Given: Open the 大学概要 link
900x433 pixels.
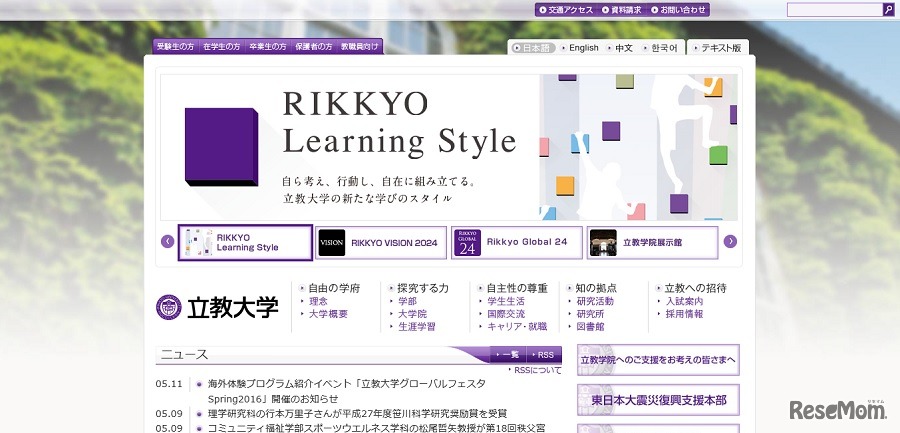Looking at the screenshot, I should click(328, 314).
